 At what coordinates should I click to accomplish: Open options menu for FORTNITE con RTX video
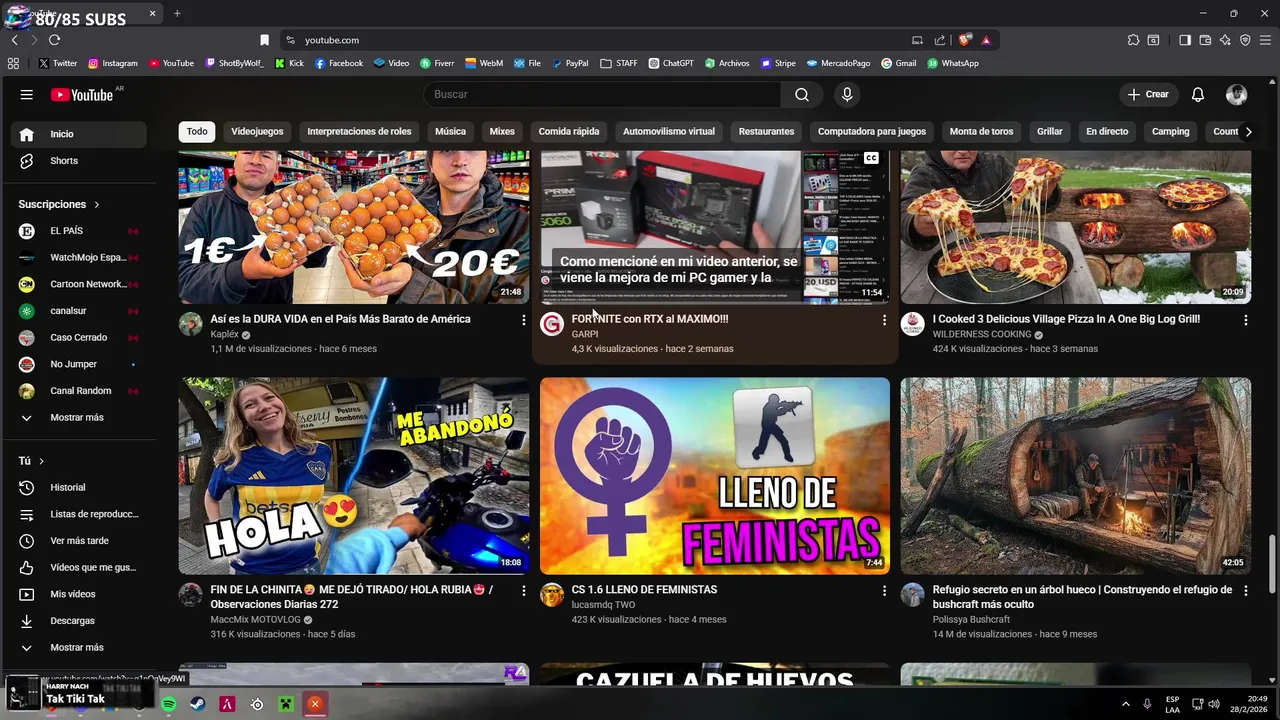884,320
